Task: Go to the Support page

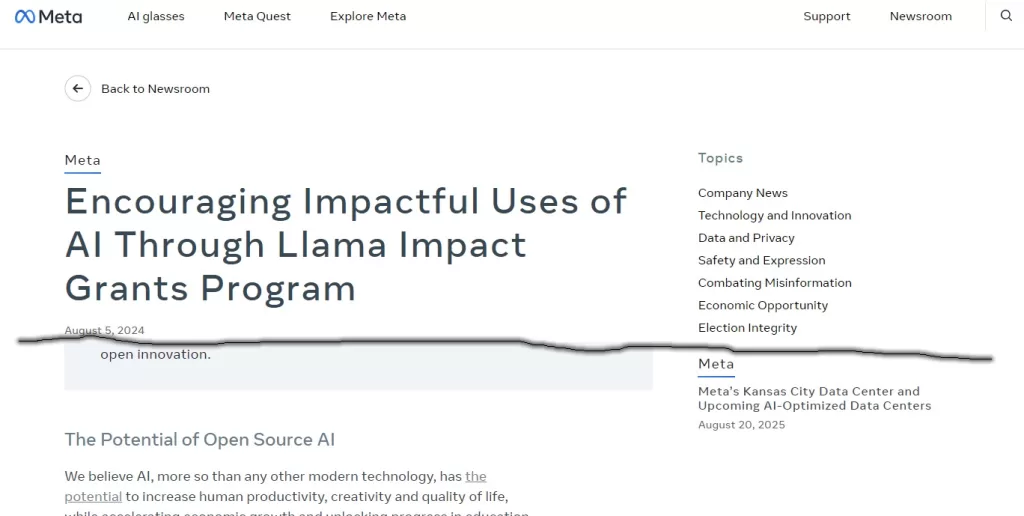Action: tap(827, 17)
